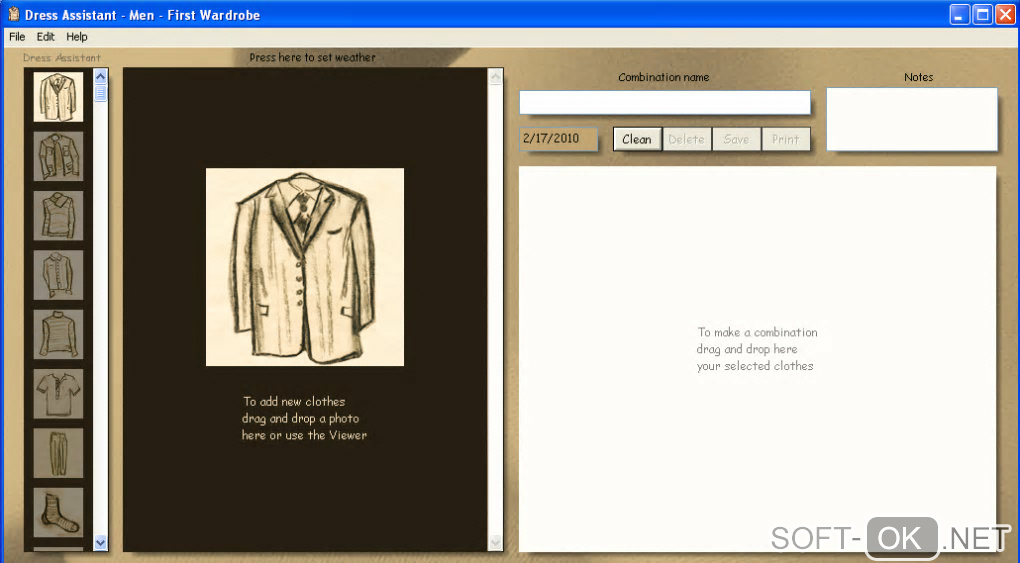Screen dimensions: 1020x563
Task: Click the up arrow of clothes viewer scrollbar
Action: click(495, 77)
